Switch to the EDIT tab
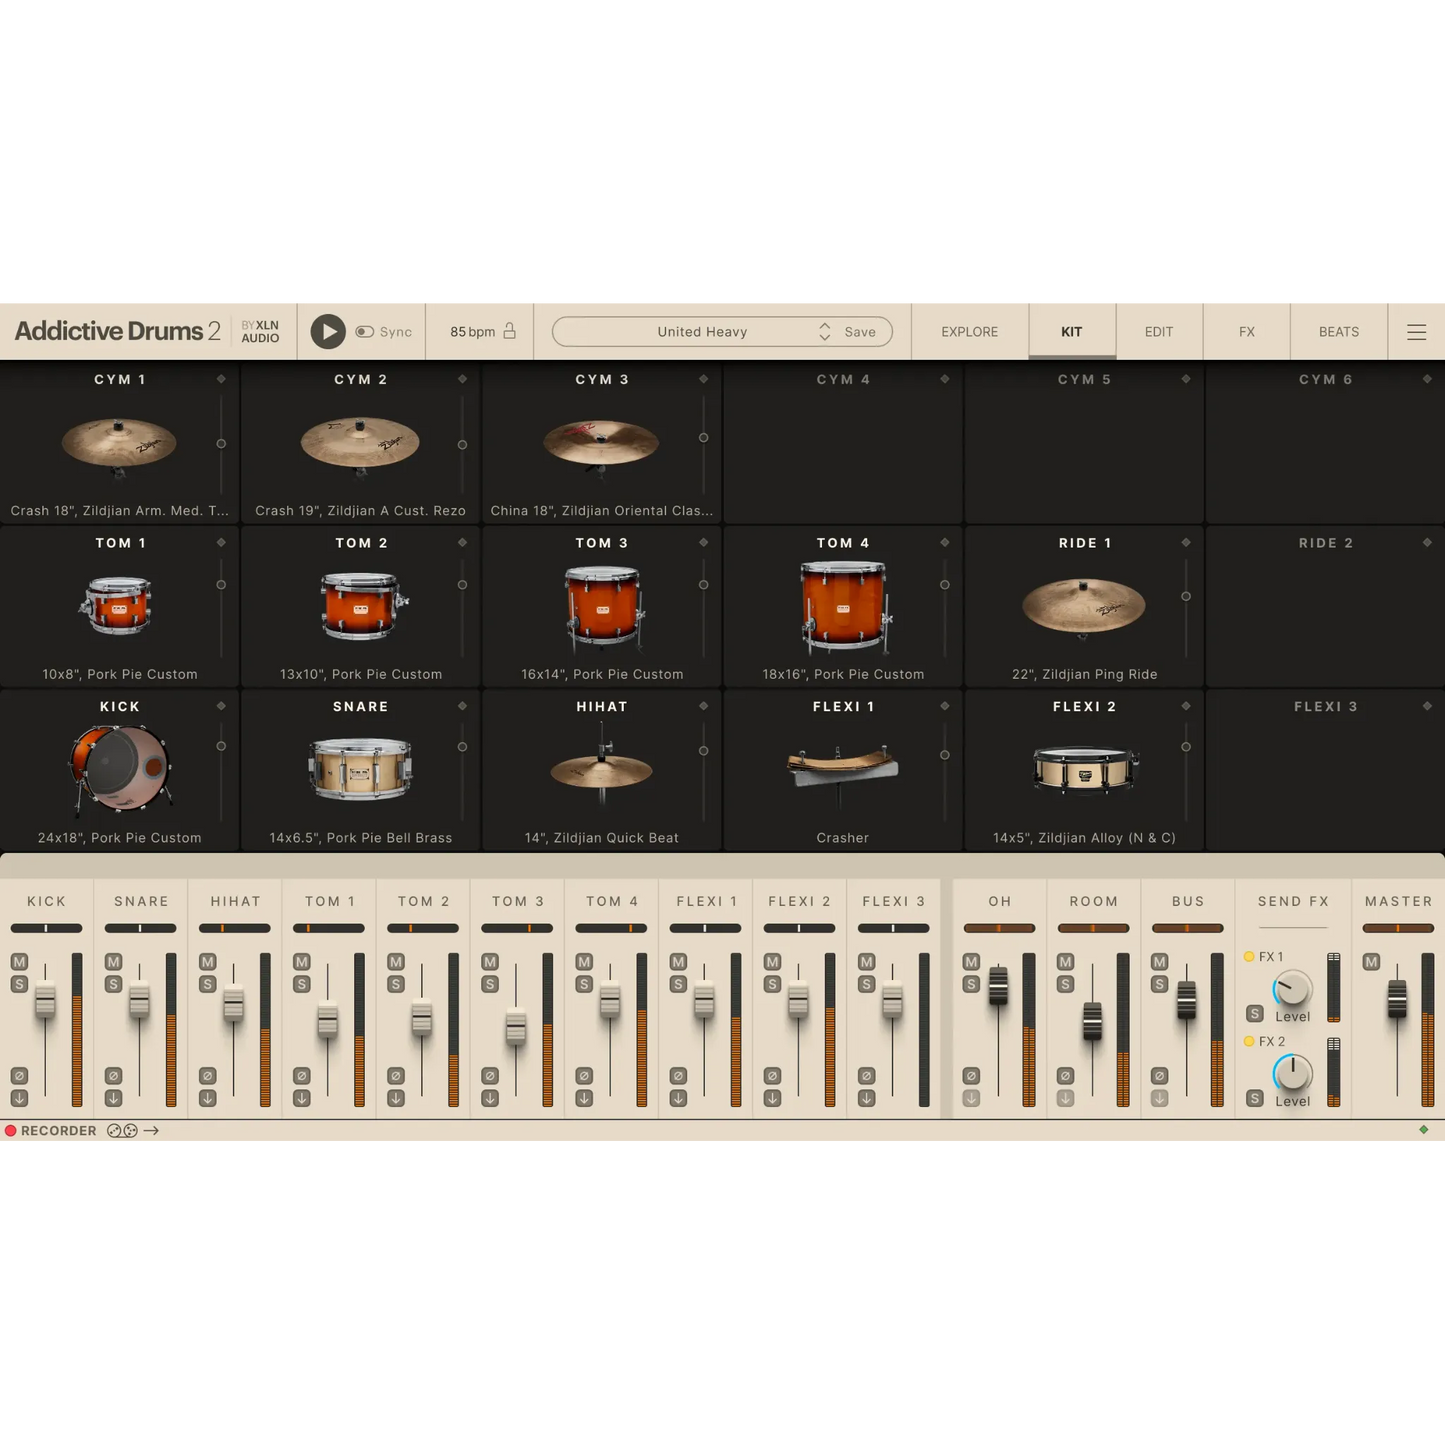This screenshot has width=1445, height=1445. [1158, 331]
